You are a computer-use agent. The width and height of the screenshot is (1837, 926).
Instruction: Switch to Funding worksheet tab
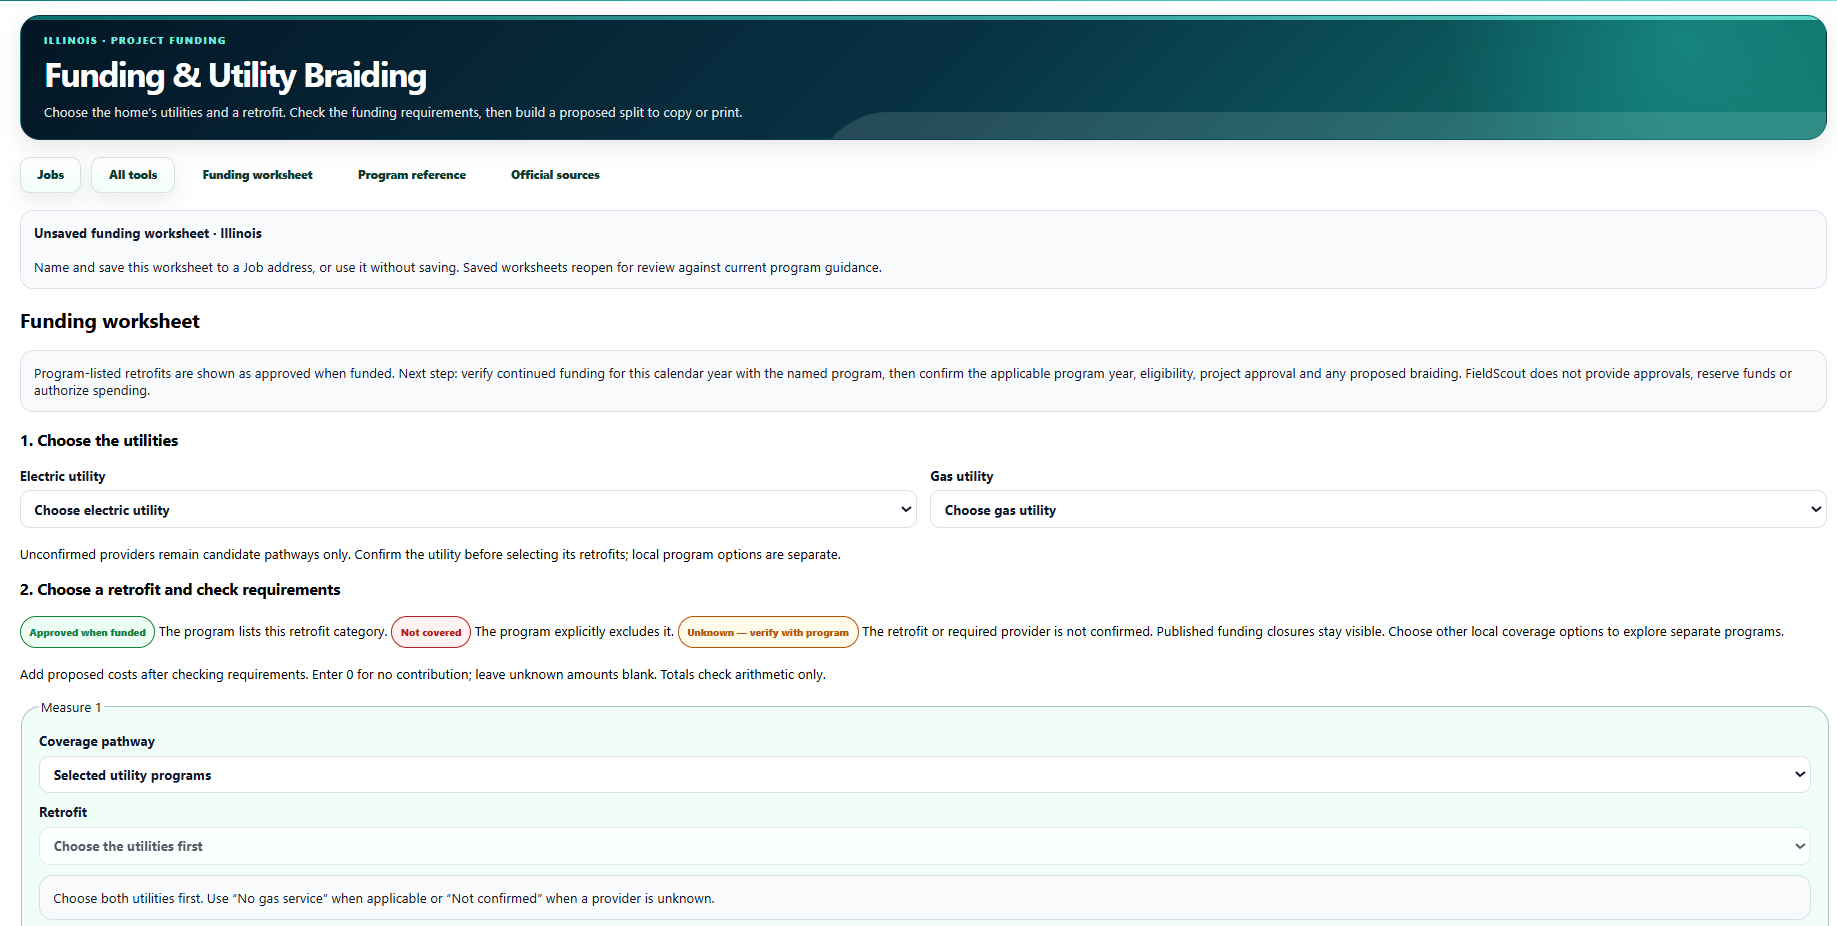click(257, 175)
